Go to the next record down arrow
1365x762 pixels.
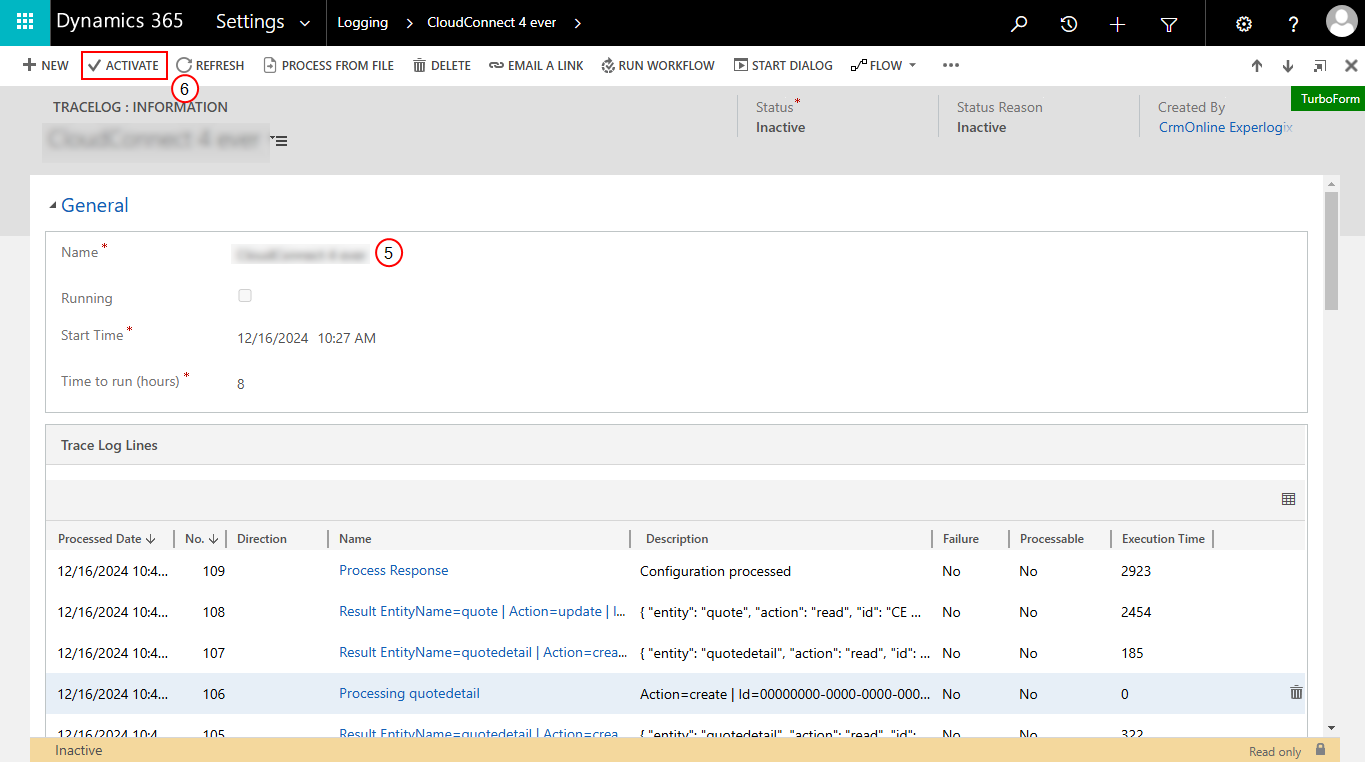point(1288,66)
